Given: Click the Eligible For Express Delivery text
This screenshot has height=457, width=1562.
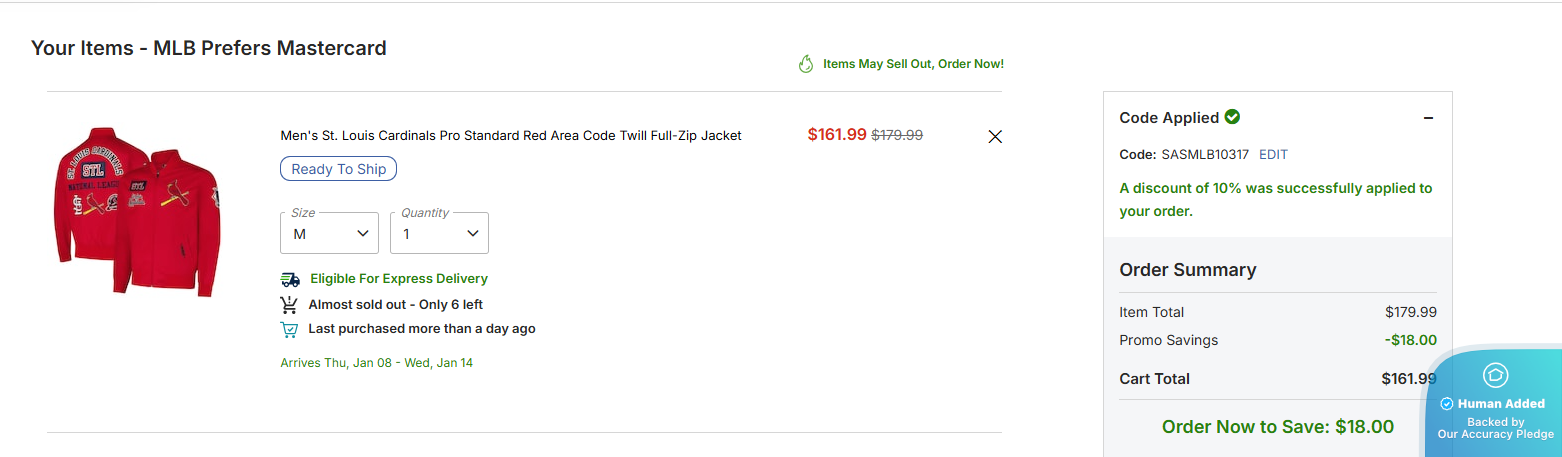Looking at the screenshot, I should pos(399,279).
